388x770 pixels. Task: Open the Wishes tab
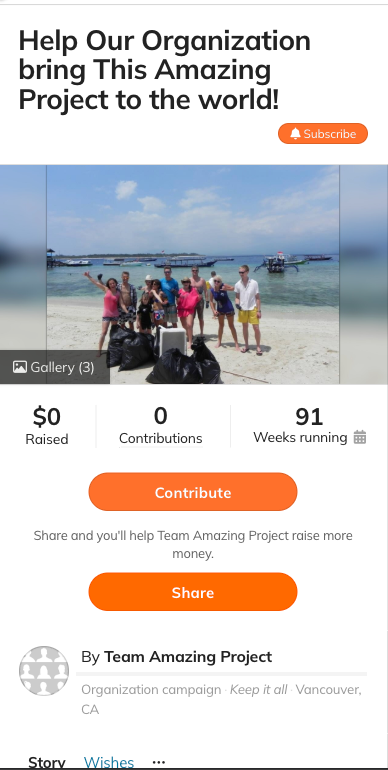click(x=109, y=763)
